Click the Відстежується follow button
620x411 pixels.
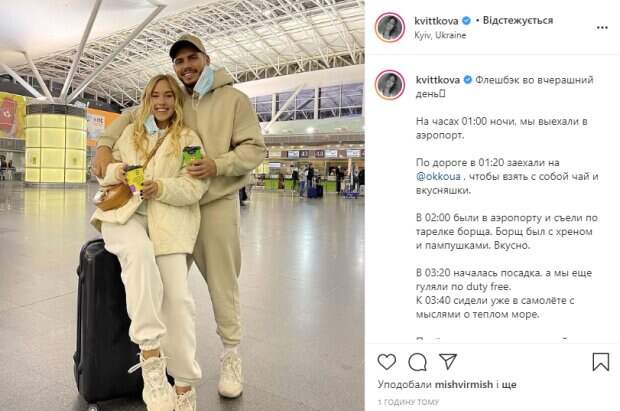tap(518, 21)
